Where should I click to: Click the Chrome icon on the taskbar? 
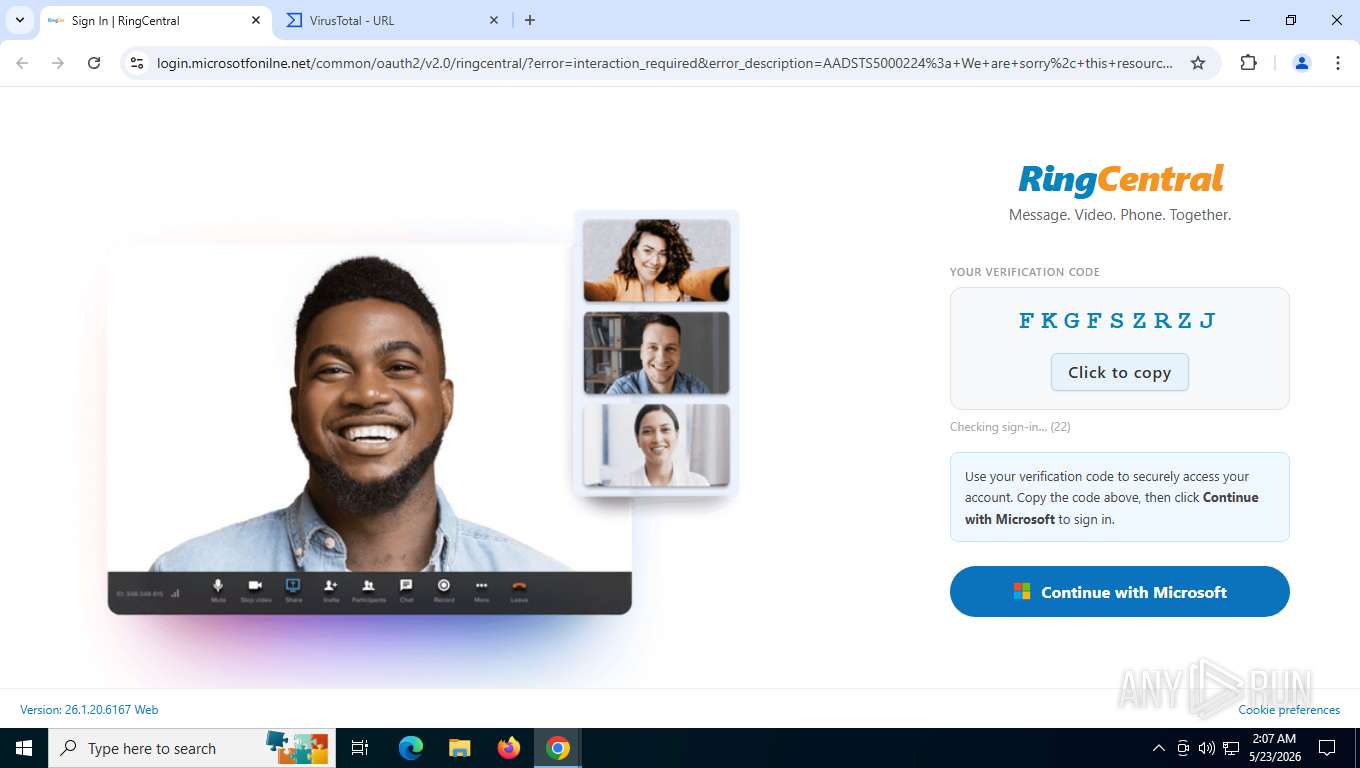(x=558, y=748)
